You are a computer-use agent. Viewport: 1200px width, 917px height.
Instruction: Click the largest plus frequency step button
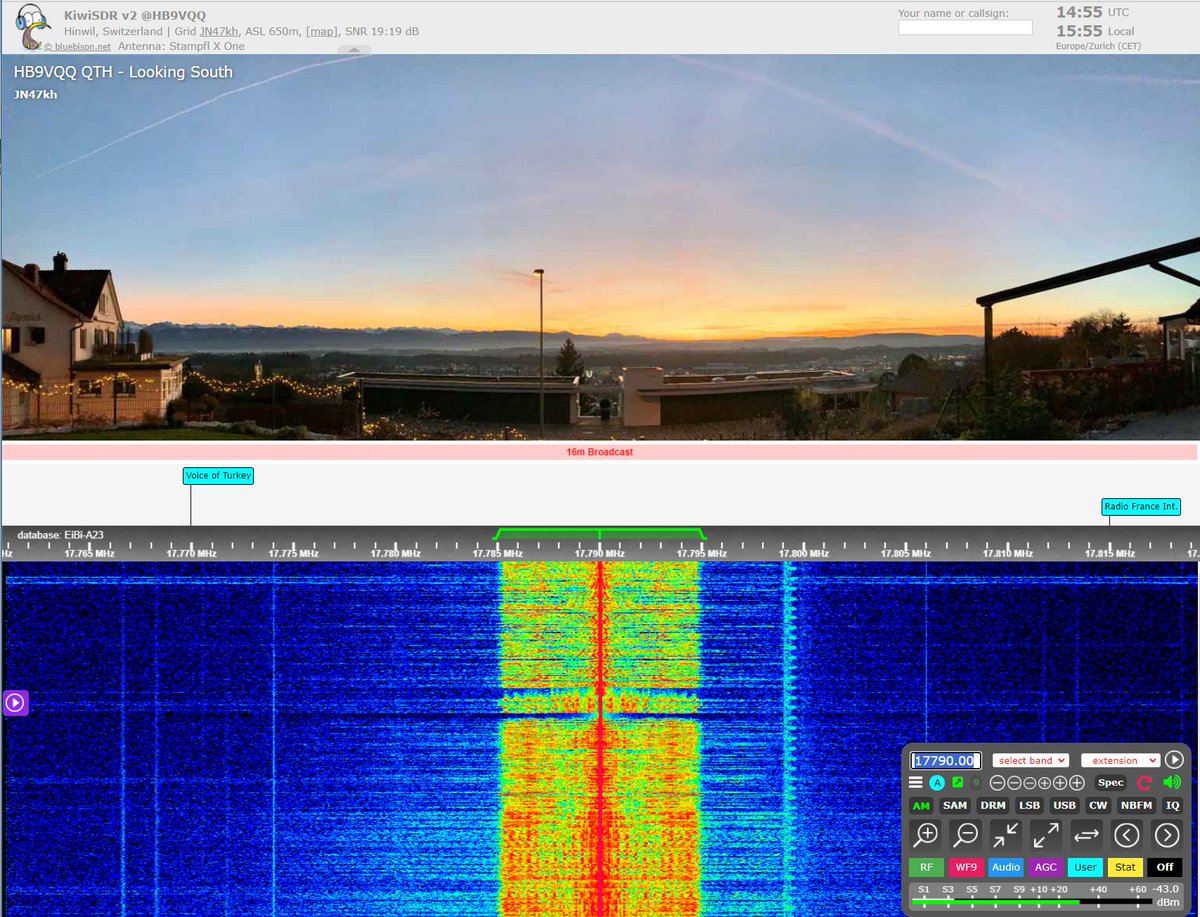click(x=1076, y=783)
